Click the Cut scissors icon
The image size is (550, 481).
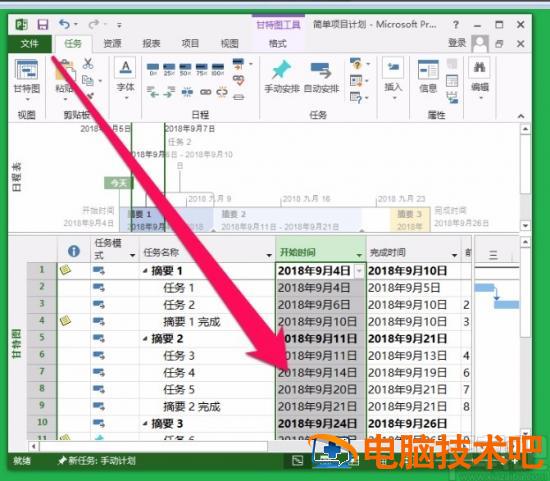[x=88, y=64]
